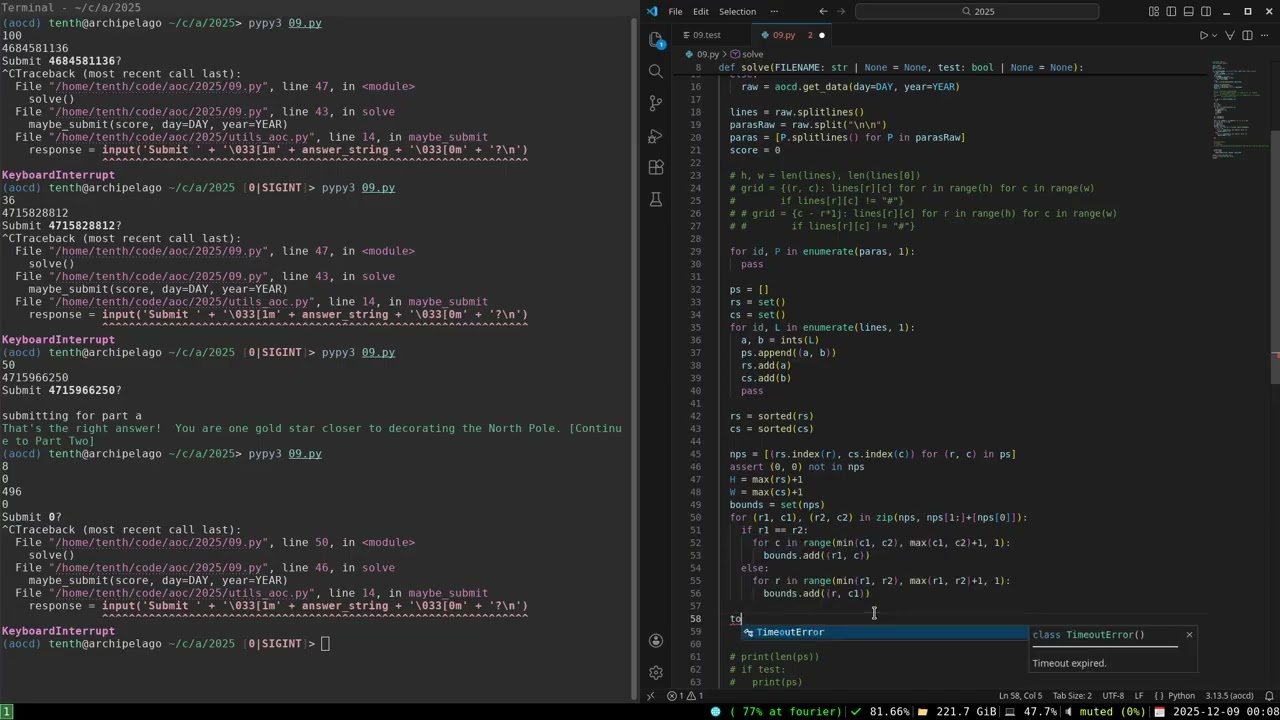Open the Selection menu
Viewport: 1280px width, 720px height.
(737, 11)
